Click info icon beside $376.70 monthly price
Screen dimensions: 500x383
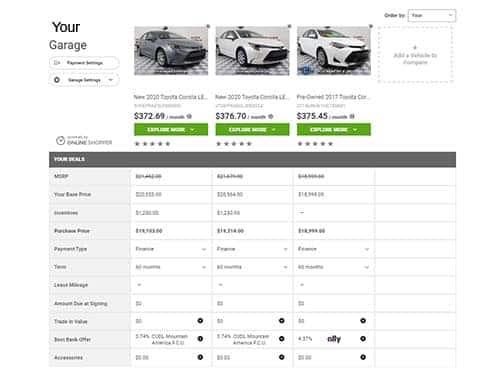[x=271, y=116]
